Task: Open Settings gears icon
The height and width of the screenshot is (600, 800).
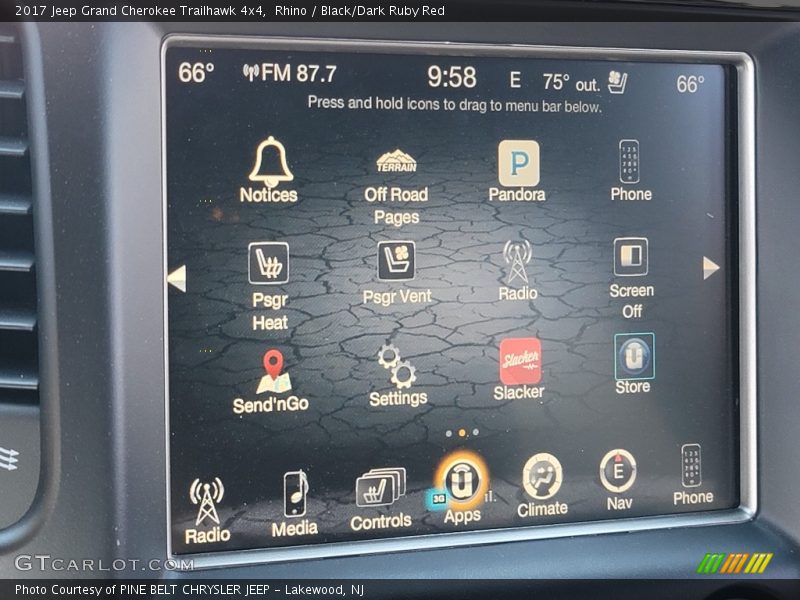Action: point(397,374)
